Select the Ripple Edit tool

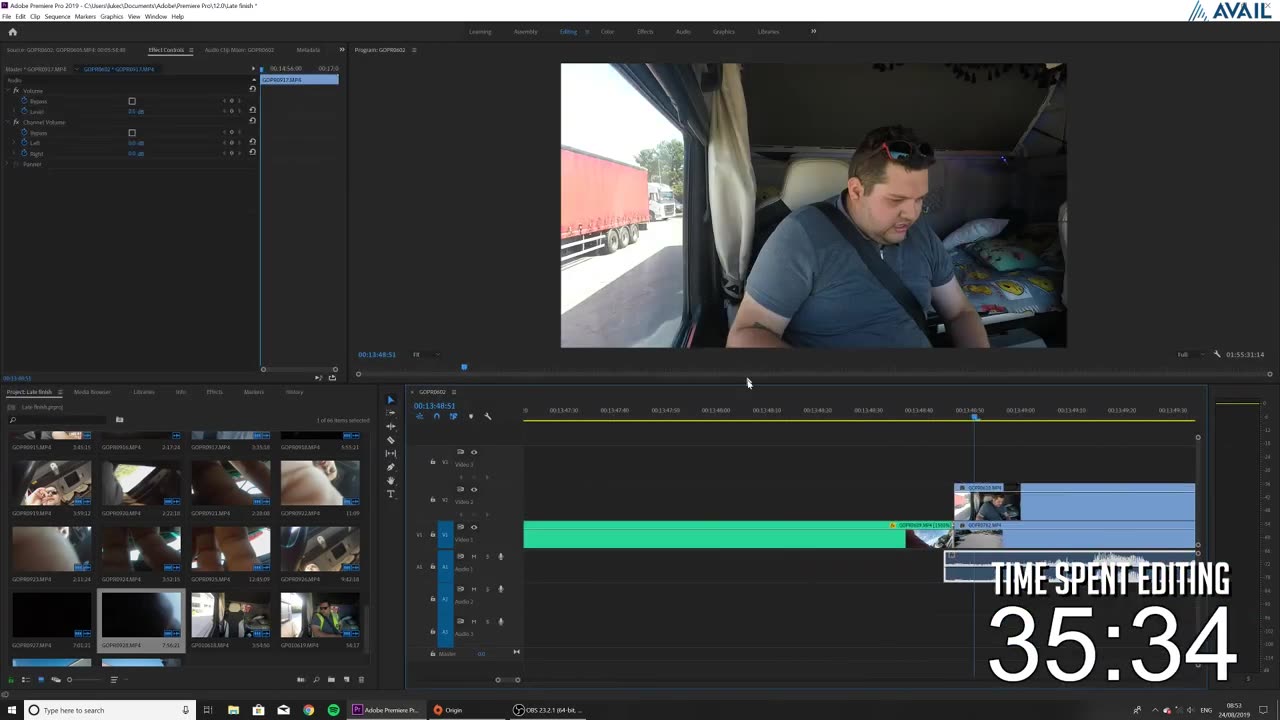[x=391, y=426]
